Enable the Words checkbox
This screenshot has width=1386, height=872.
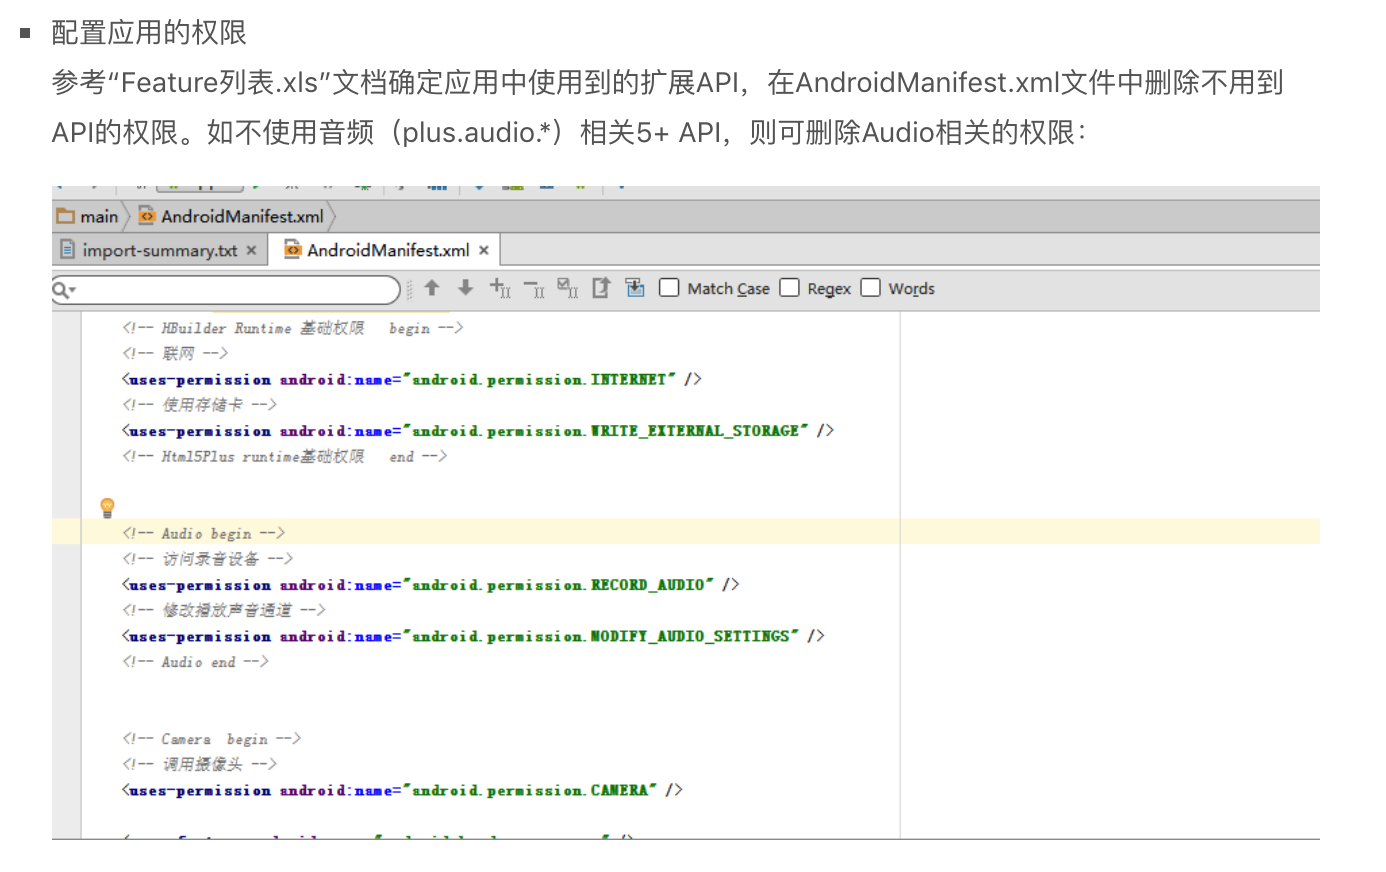coord(871,288)
